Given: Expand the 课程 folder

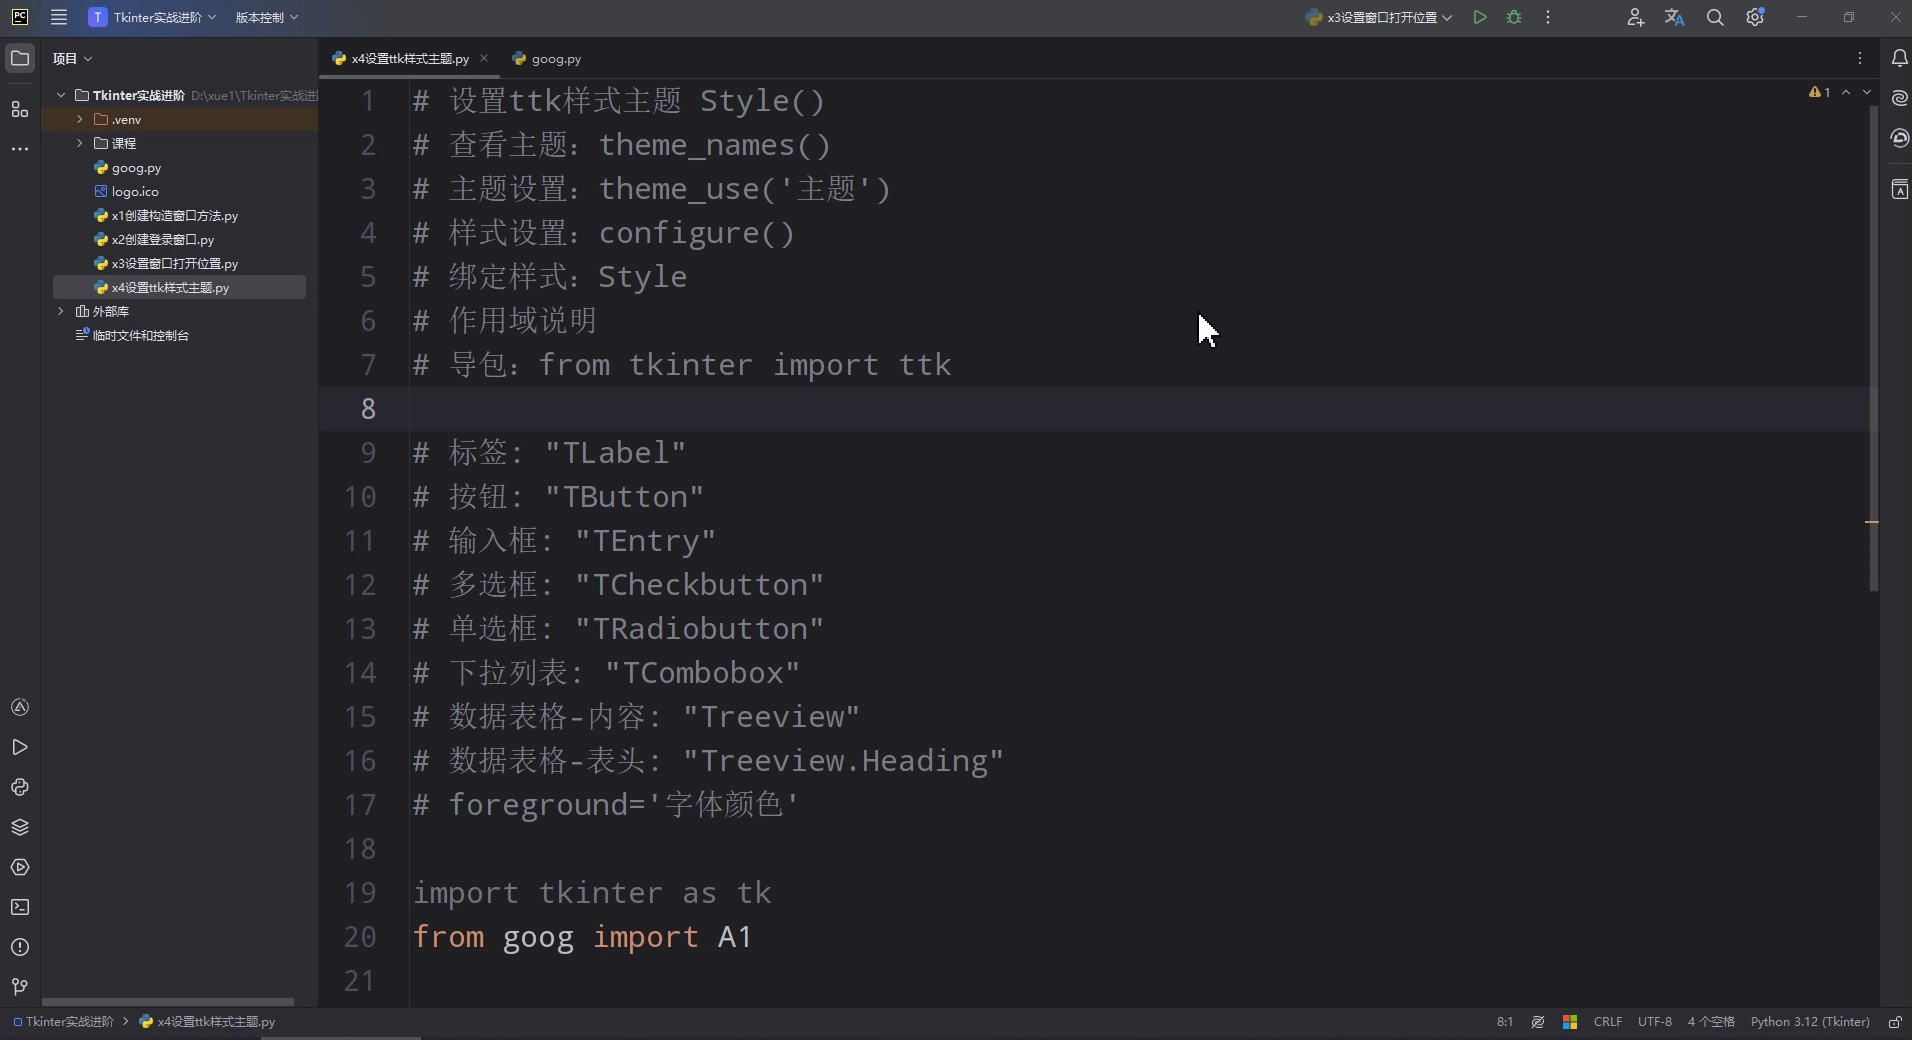Looking at the screenshot, I should [x=80, y=143].
